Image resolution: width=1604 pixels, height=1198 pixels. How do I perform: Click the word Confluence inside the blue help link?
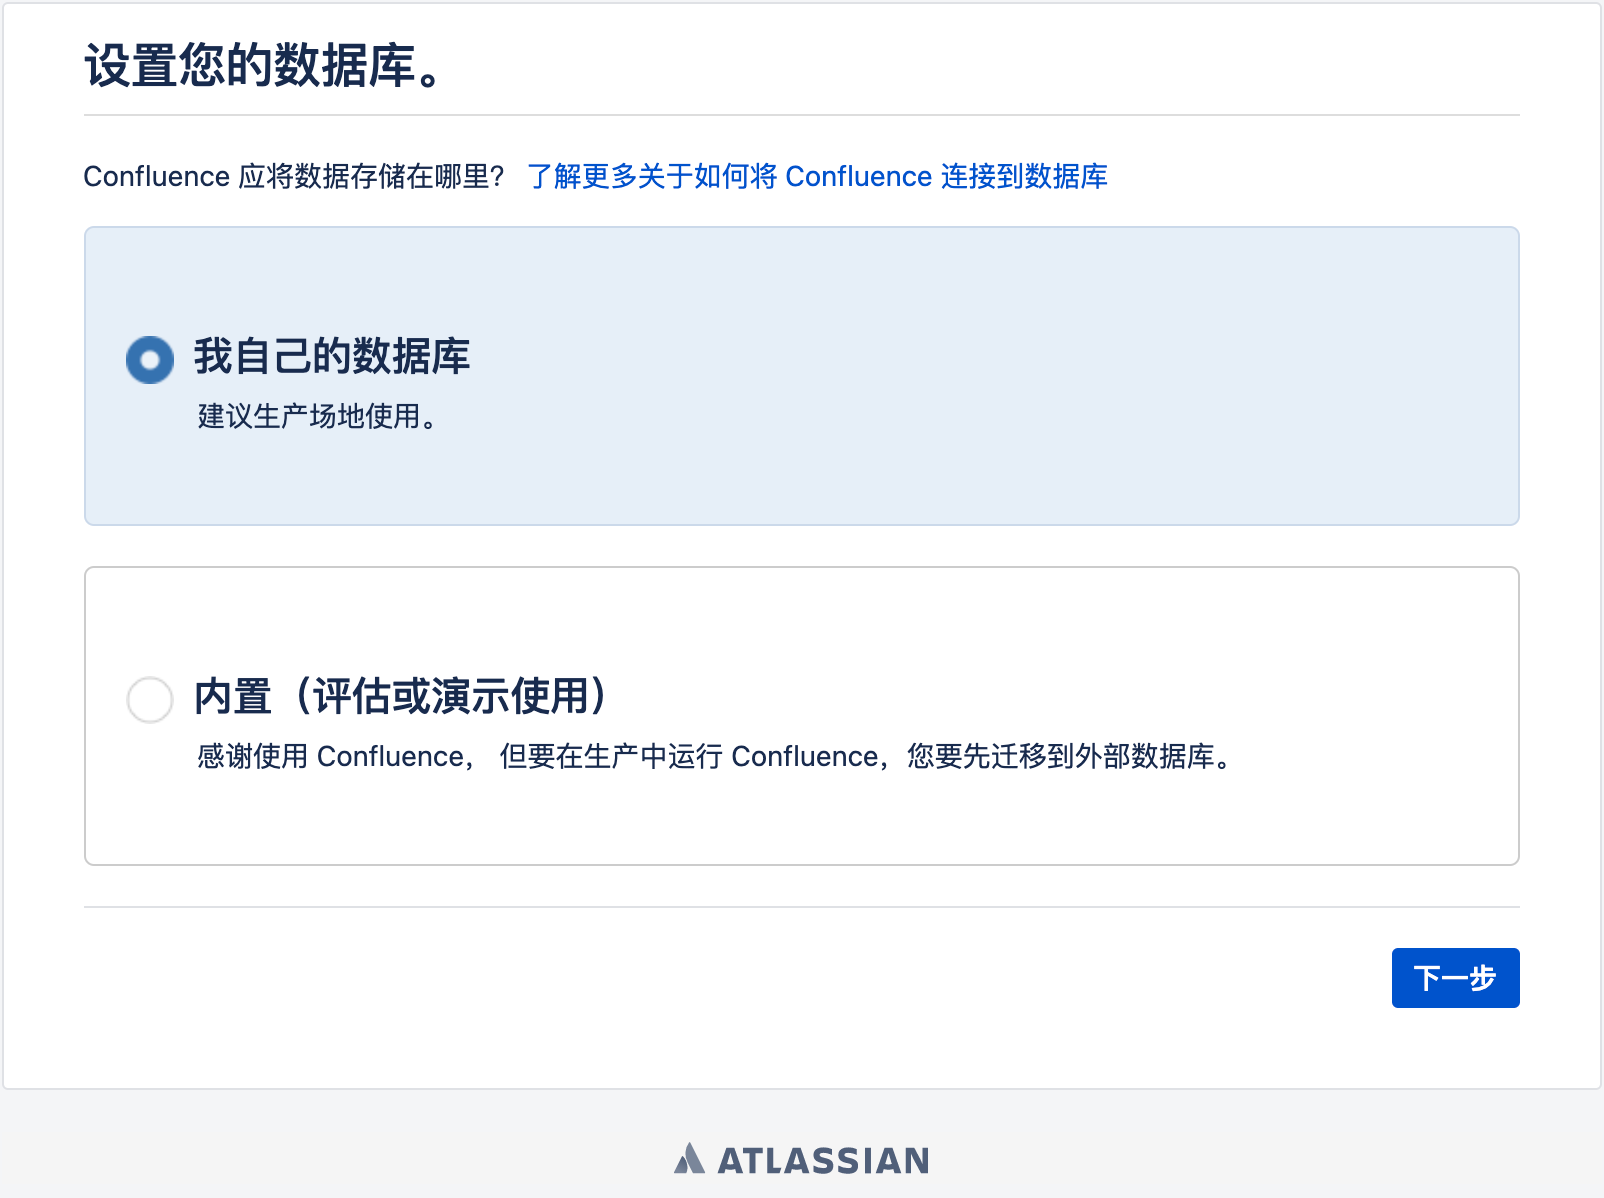[859, 177]
